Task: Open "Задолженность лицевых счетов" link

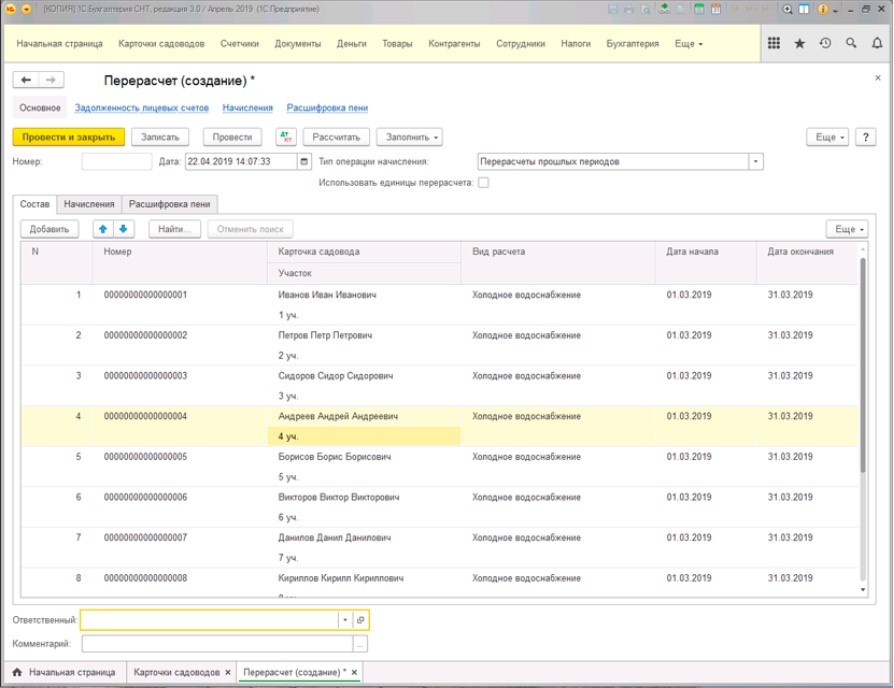Action: tap(141, 108)
